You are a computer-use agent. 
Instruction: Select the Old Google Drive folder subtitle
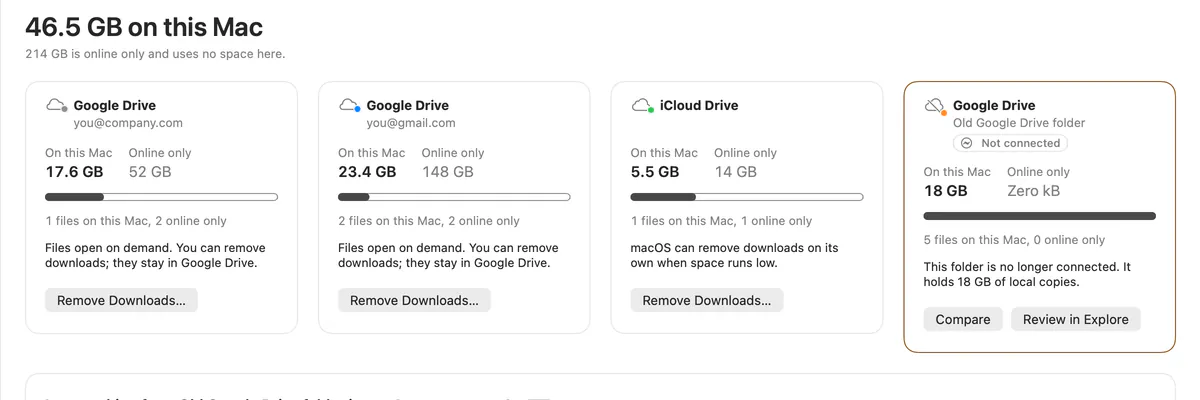(x=1019, y=123)
